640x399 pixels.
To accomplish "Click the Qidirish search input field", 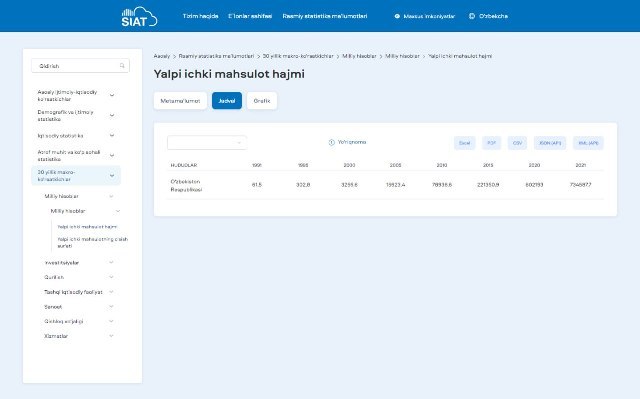I will tap(80, 66).
